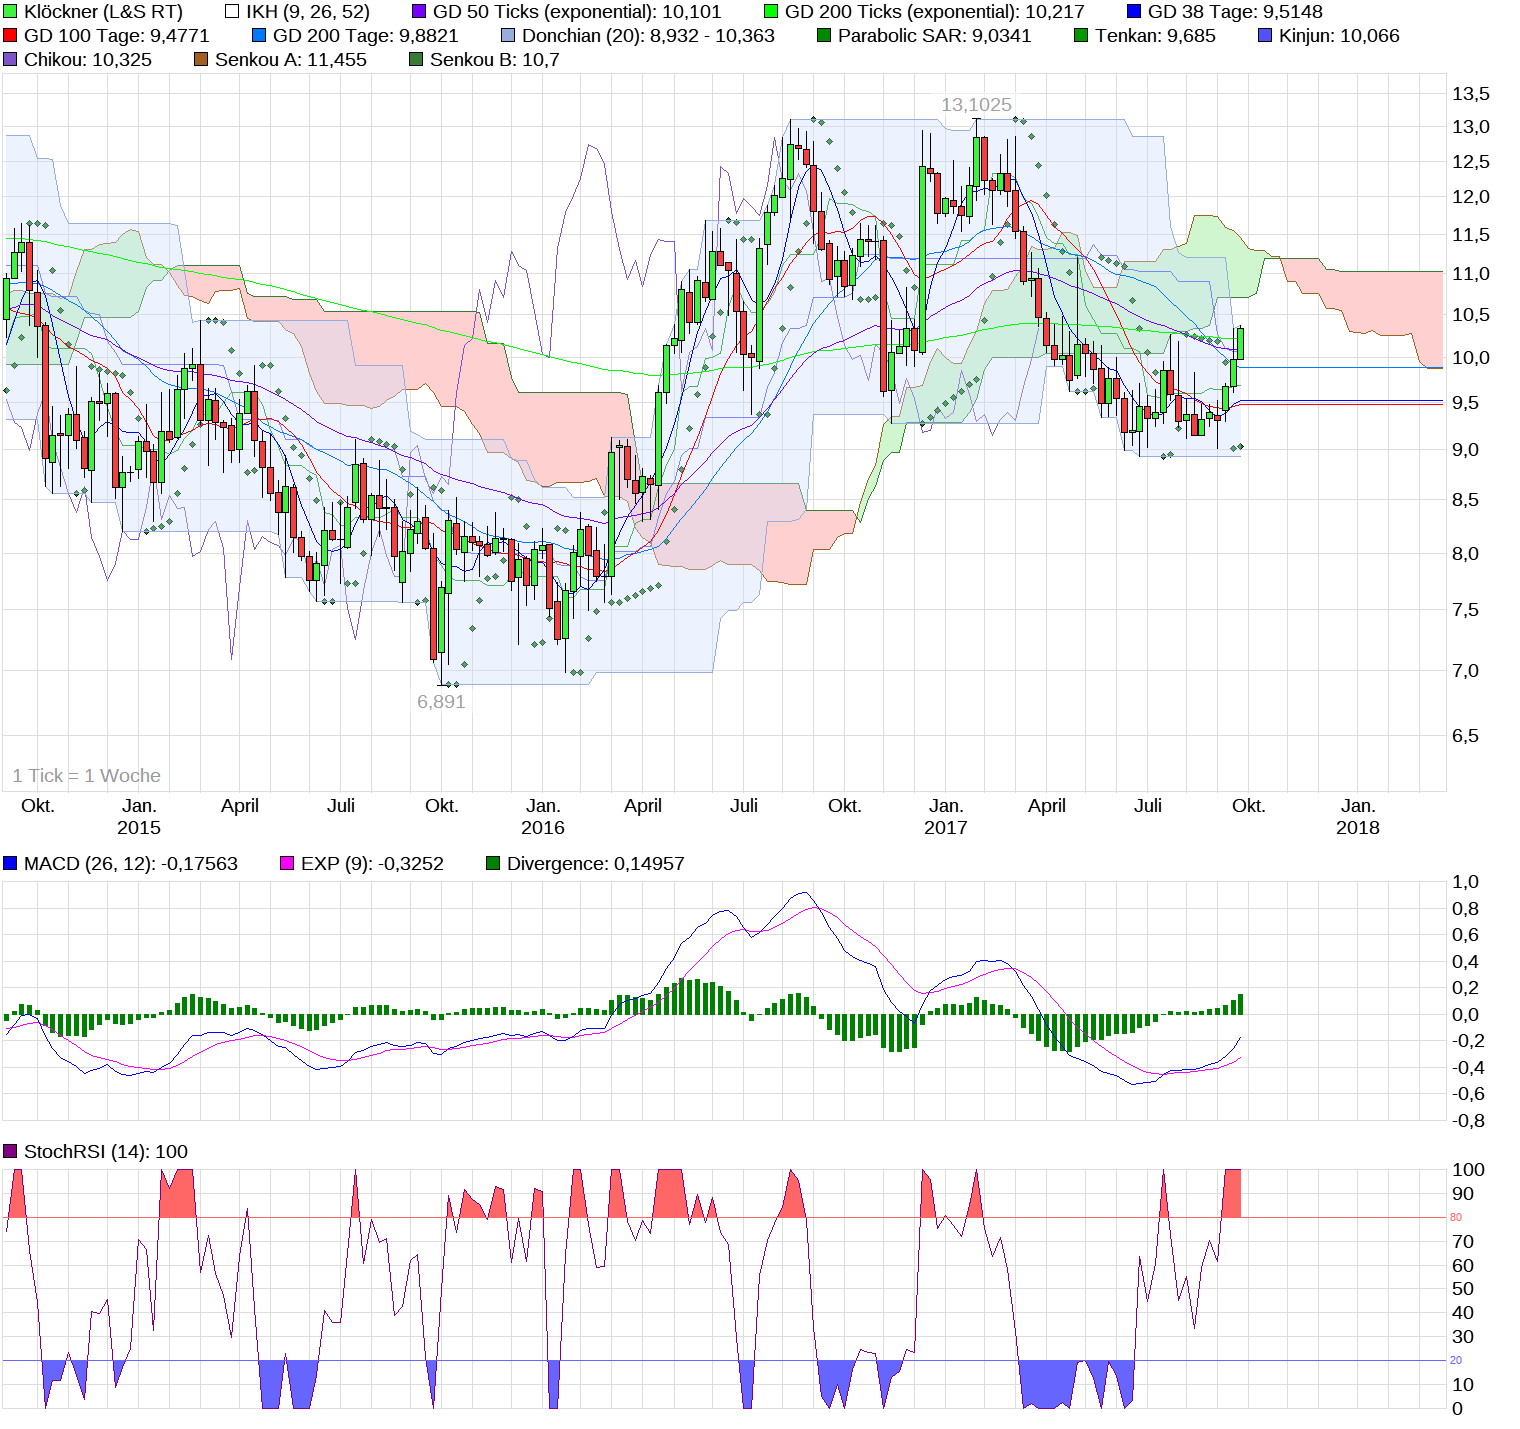Click the 6,891 low price annotation
The width and height of the screenshot is (1520, 1429).
pyautogui.click(x=441, y=702)
